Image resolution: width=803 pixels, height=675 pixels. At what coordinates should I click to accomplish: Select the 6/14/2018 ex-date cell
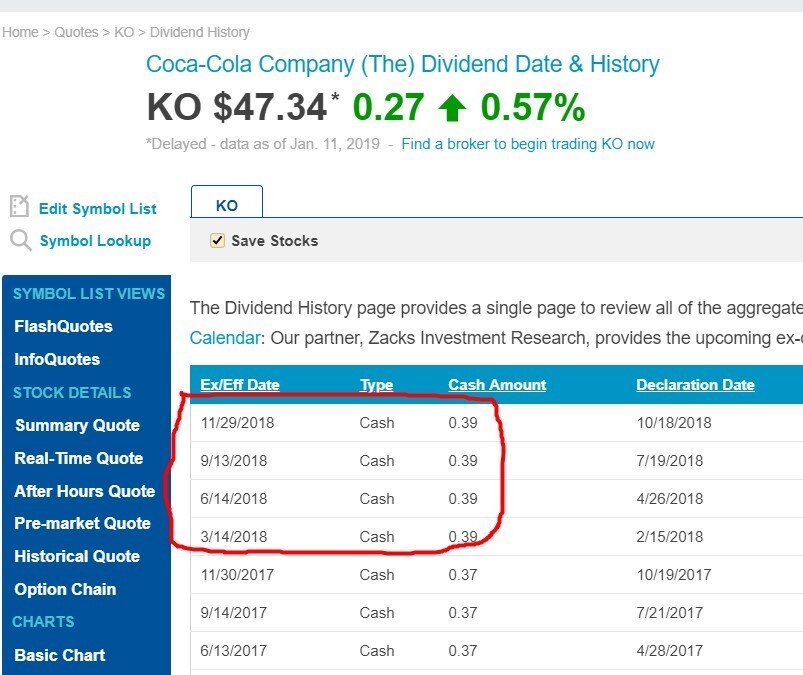click(x=234, y=498)
